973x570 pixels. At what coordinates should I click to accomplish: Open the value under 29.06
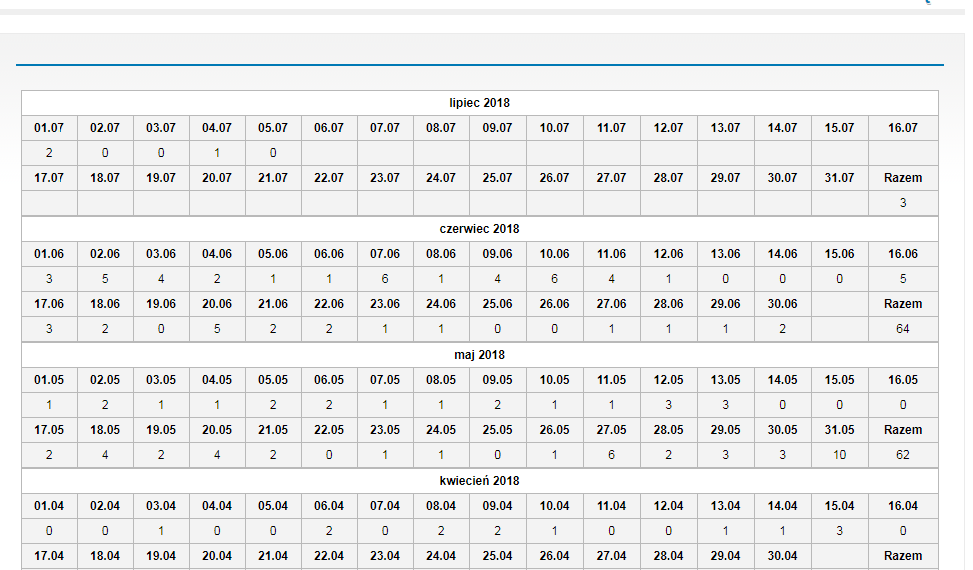726,329
